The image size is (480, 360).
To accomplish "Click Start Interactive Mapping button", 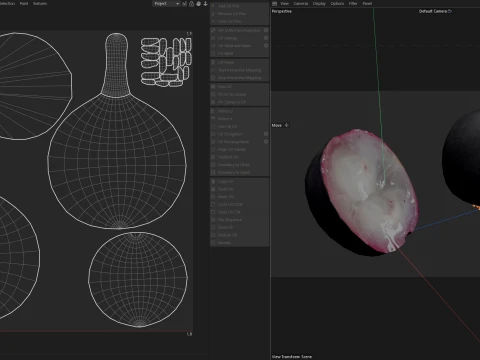I will click(x=240, y=70).
